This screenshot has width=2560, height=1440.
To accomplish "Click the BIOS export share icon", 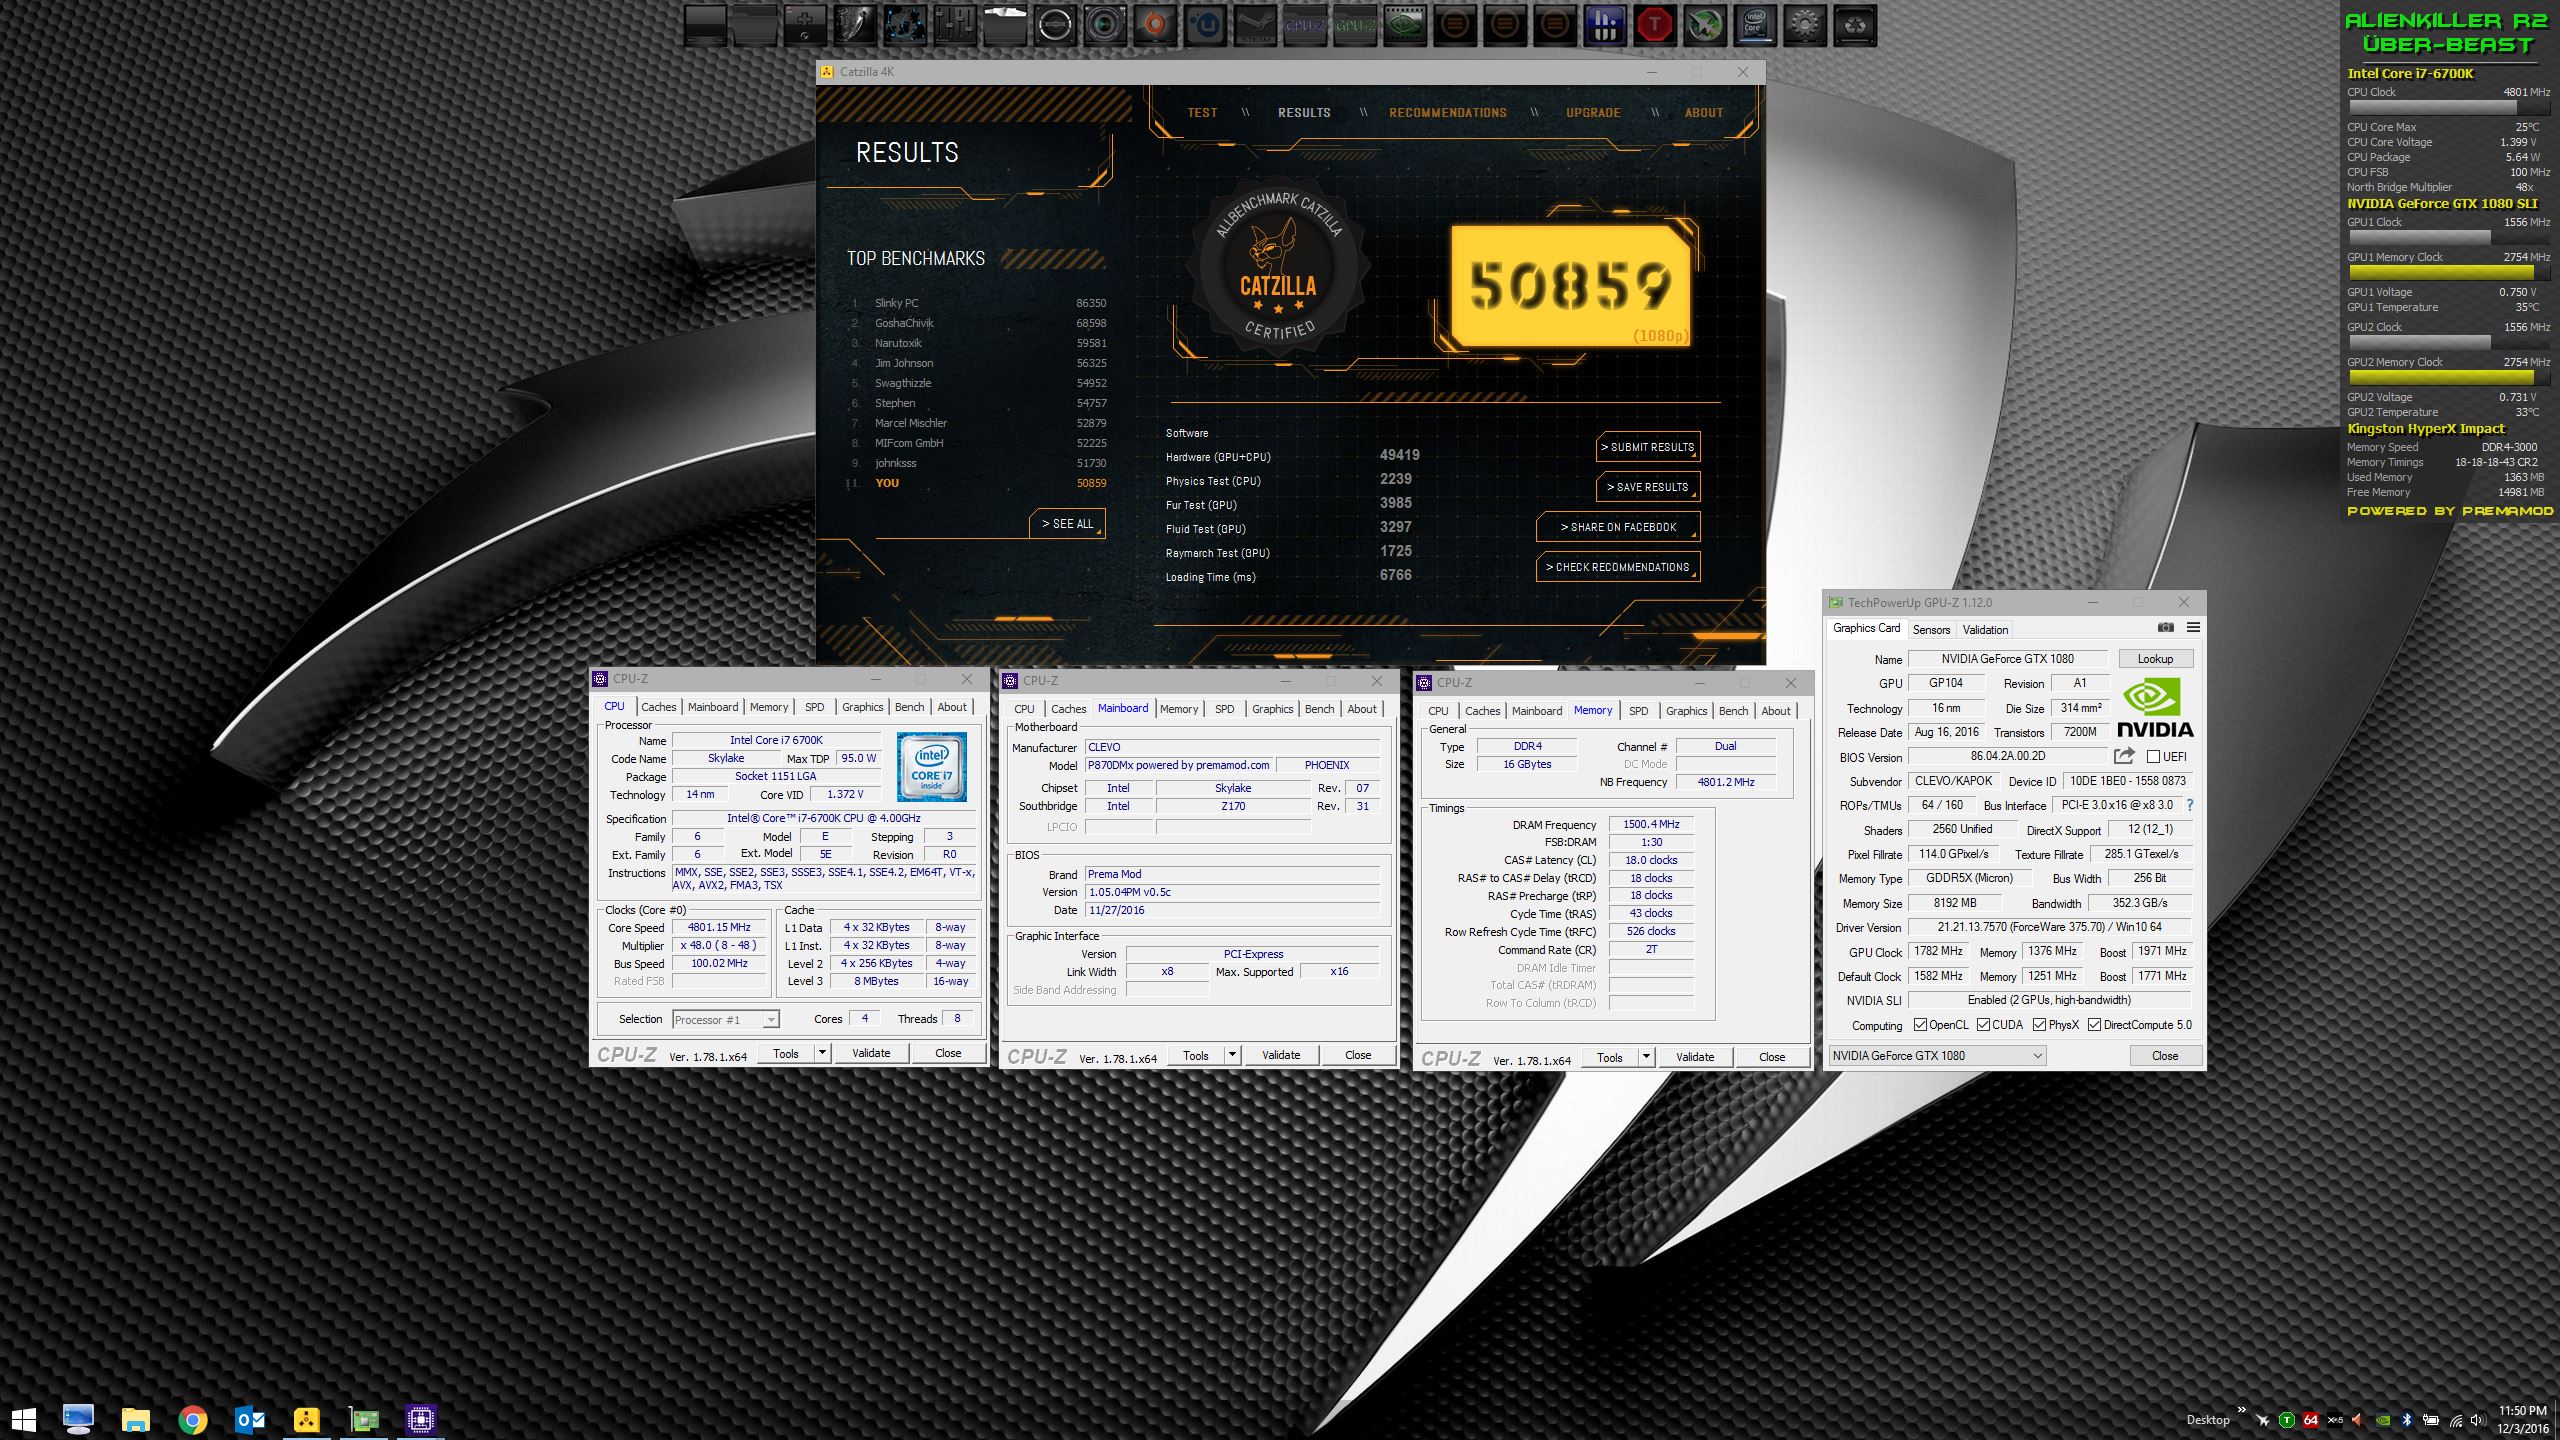I will (x=2124, y=756).
